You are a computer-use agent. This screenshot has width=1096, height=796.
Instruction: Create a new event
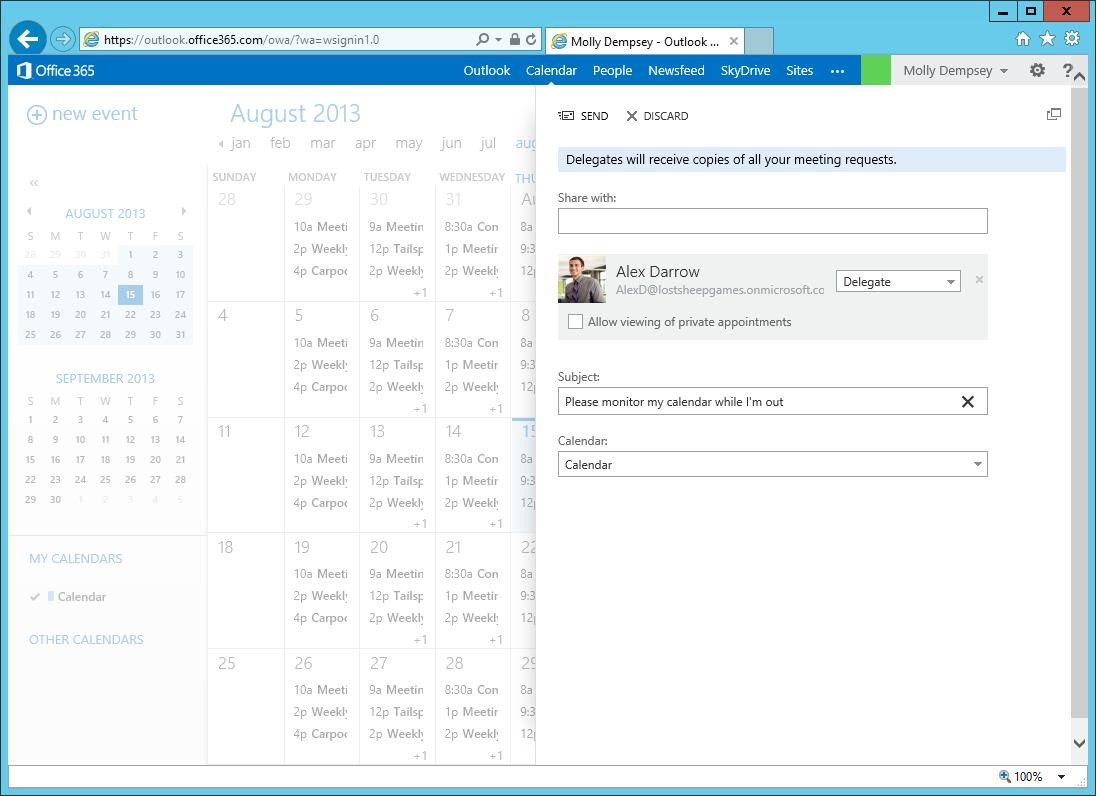click(x=82, y=114)
